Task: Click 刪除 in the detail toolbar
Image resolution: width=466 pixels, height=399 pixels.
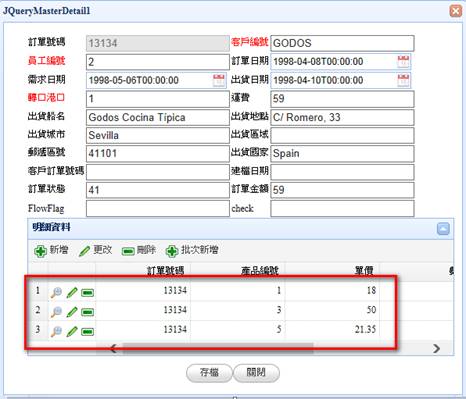Action: coord(139,250)
